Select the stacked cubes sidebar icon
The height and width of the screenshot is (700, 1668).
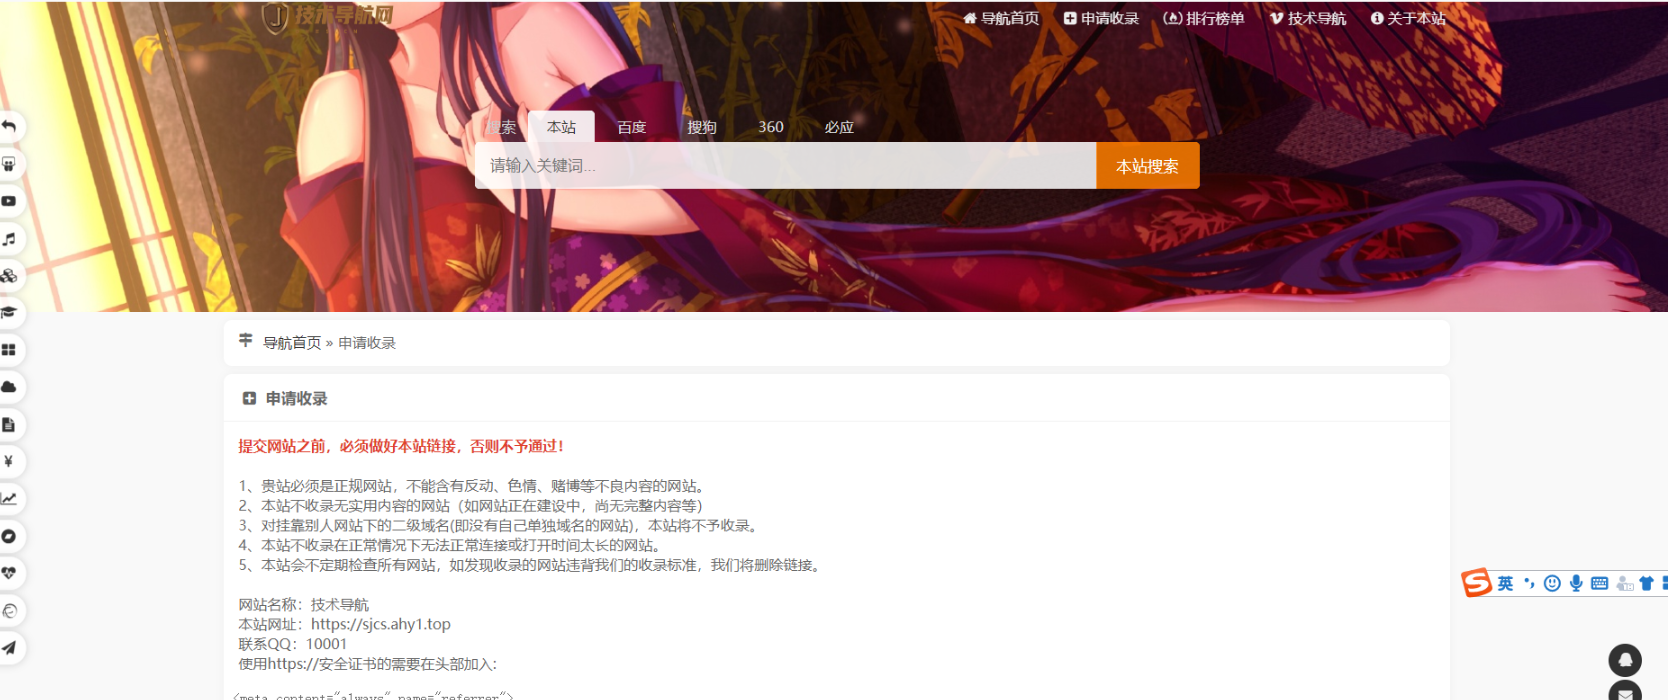pyautogui.click(x=9, y=276)
